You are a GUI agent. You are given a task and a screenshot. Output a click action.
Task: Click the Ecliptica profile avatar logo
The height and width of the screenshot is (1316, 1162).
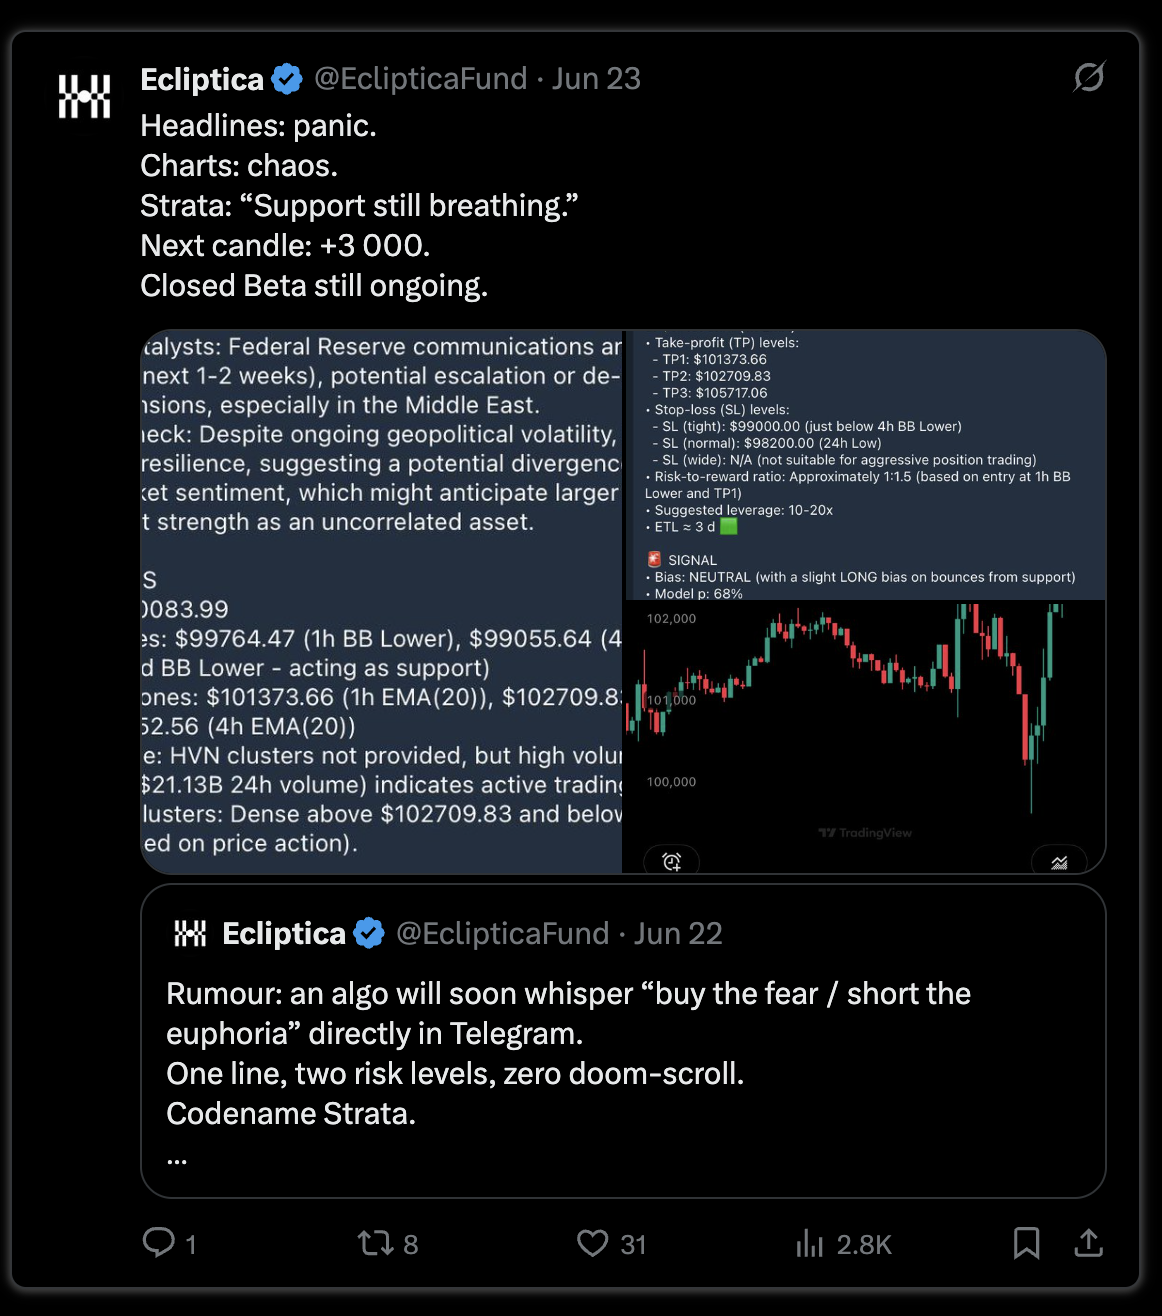84,96
